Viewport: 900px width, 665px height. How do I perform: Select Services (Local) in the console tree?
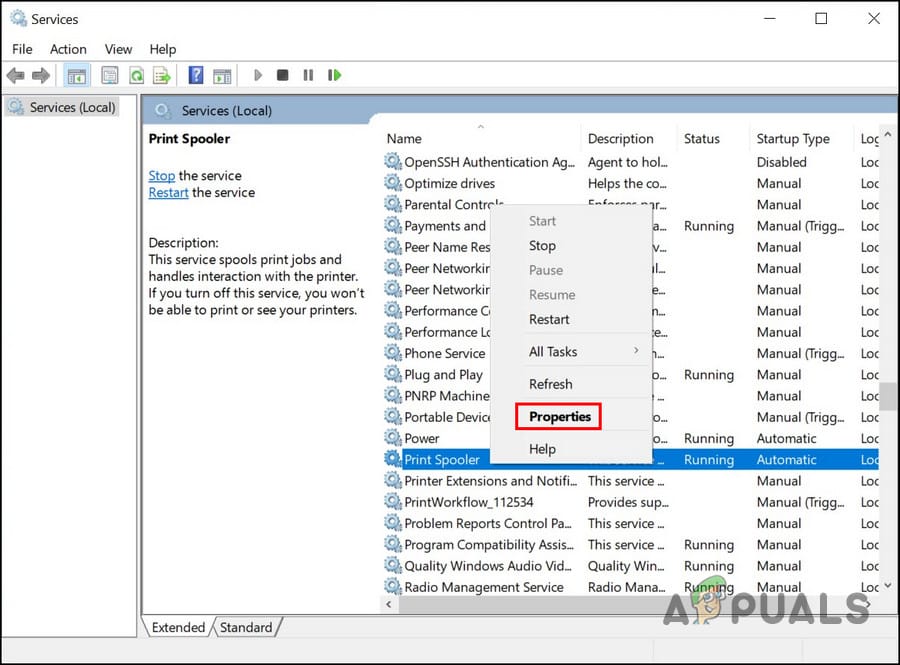pos(70,107)
